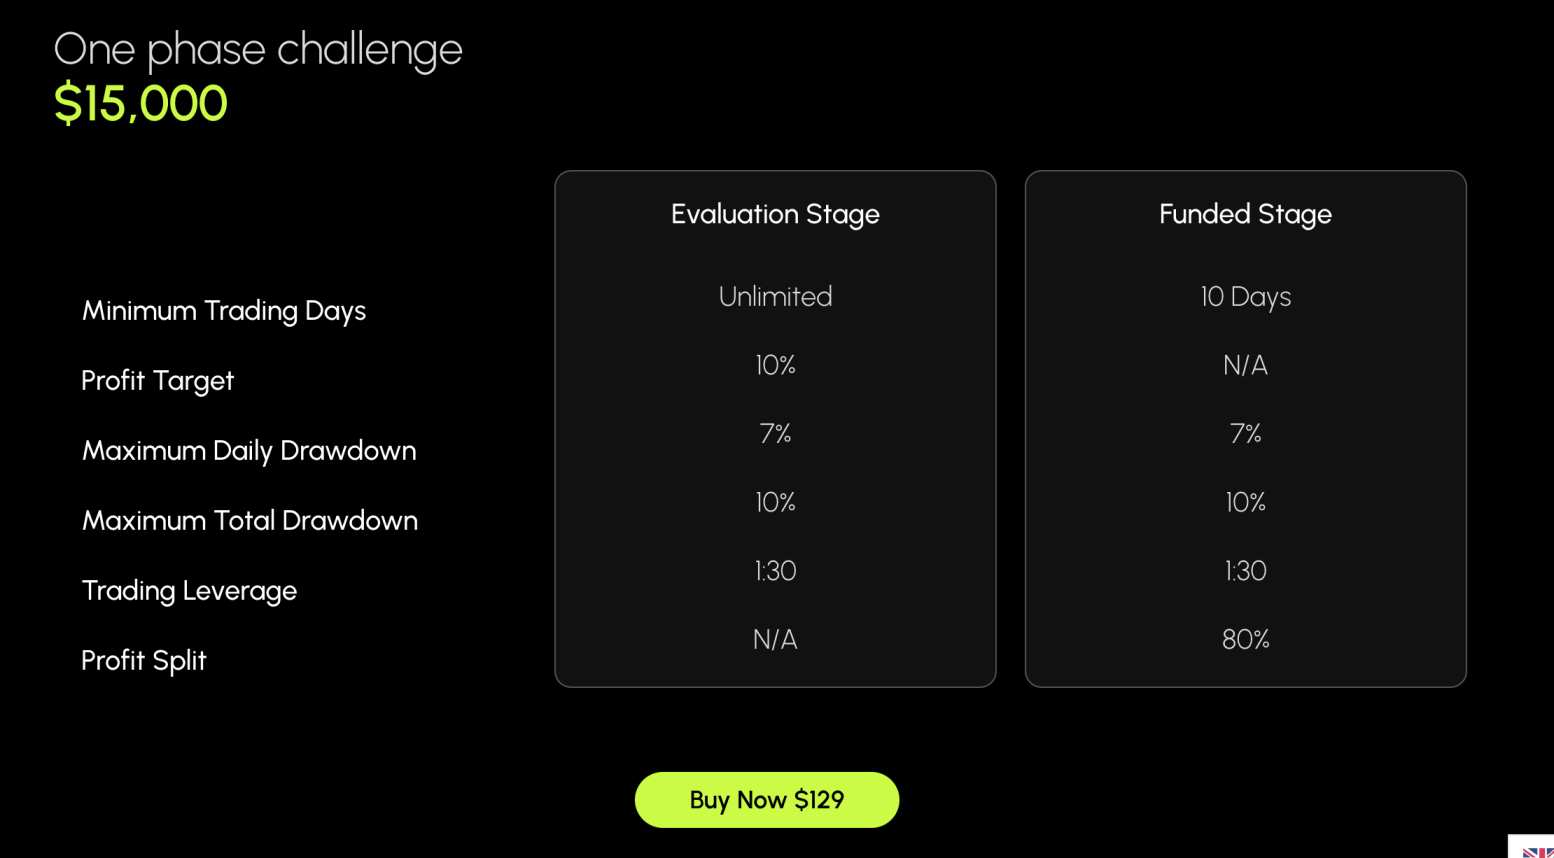Click Unlimited value in Evaluation Stage
Screen dimensions: 1554x858
pos(775,297)
